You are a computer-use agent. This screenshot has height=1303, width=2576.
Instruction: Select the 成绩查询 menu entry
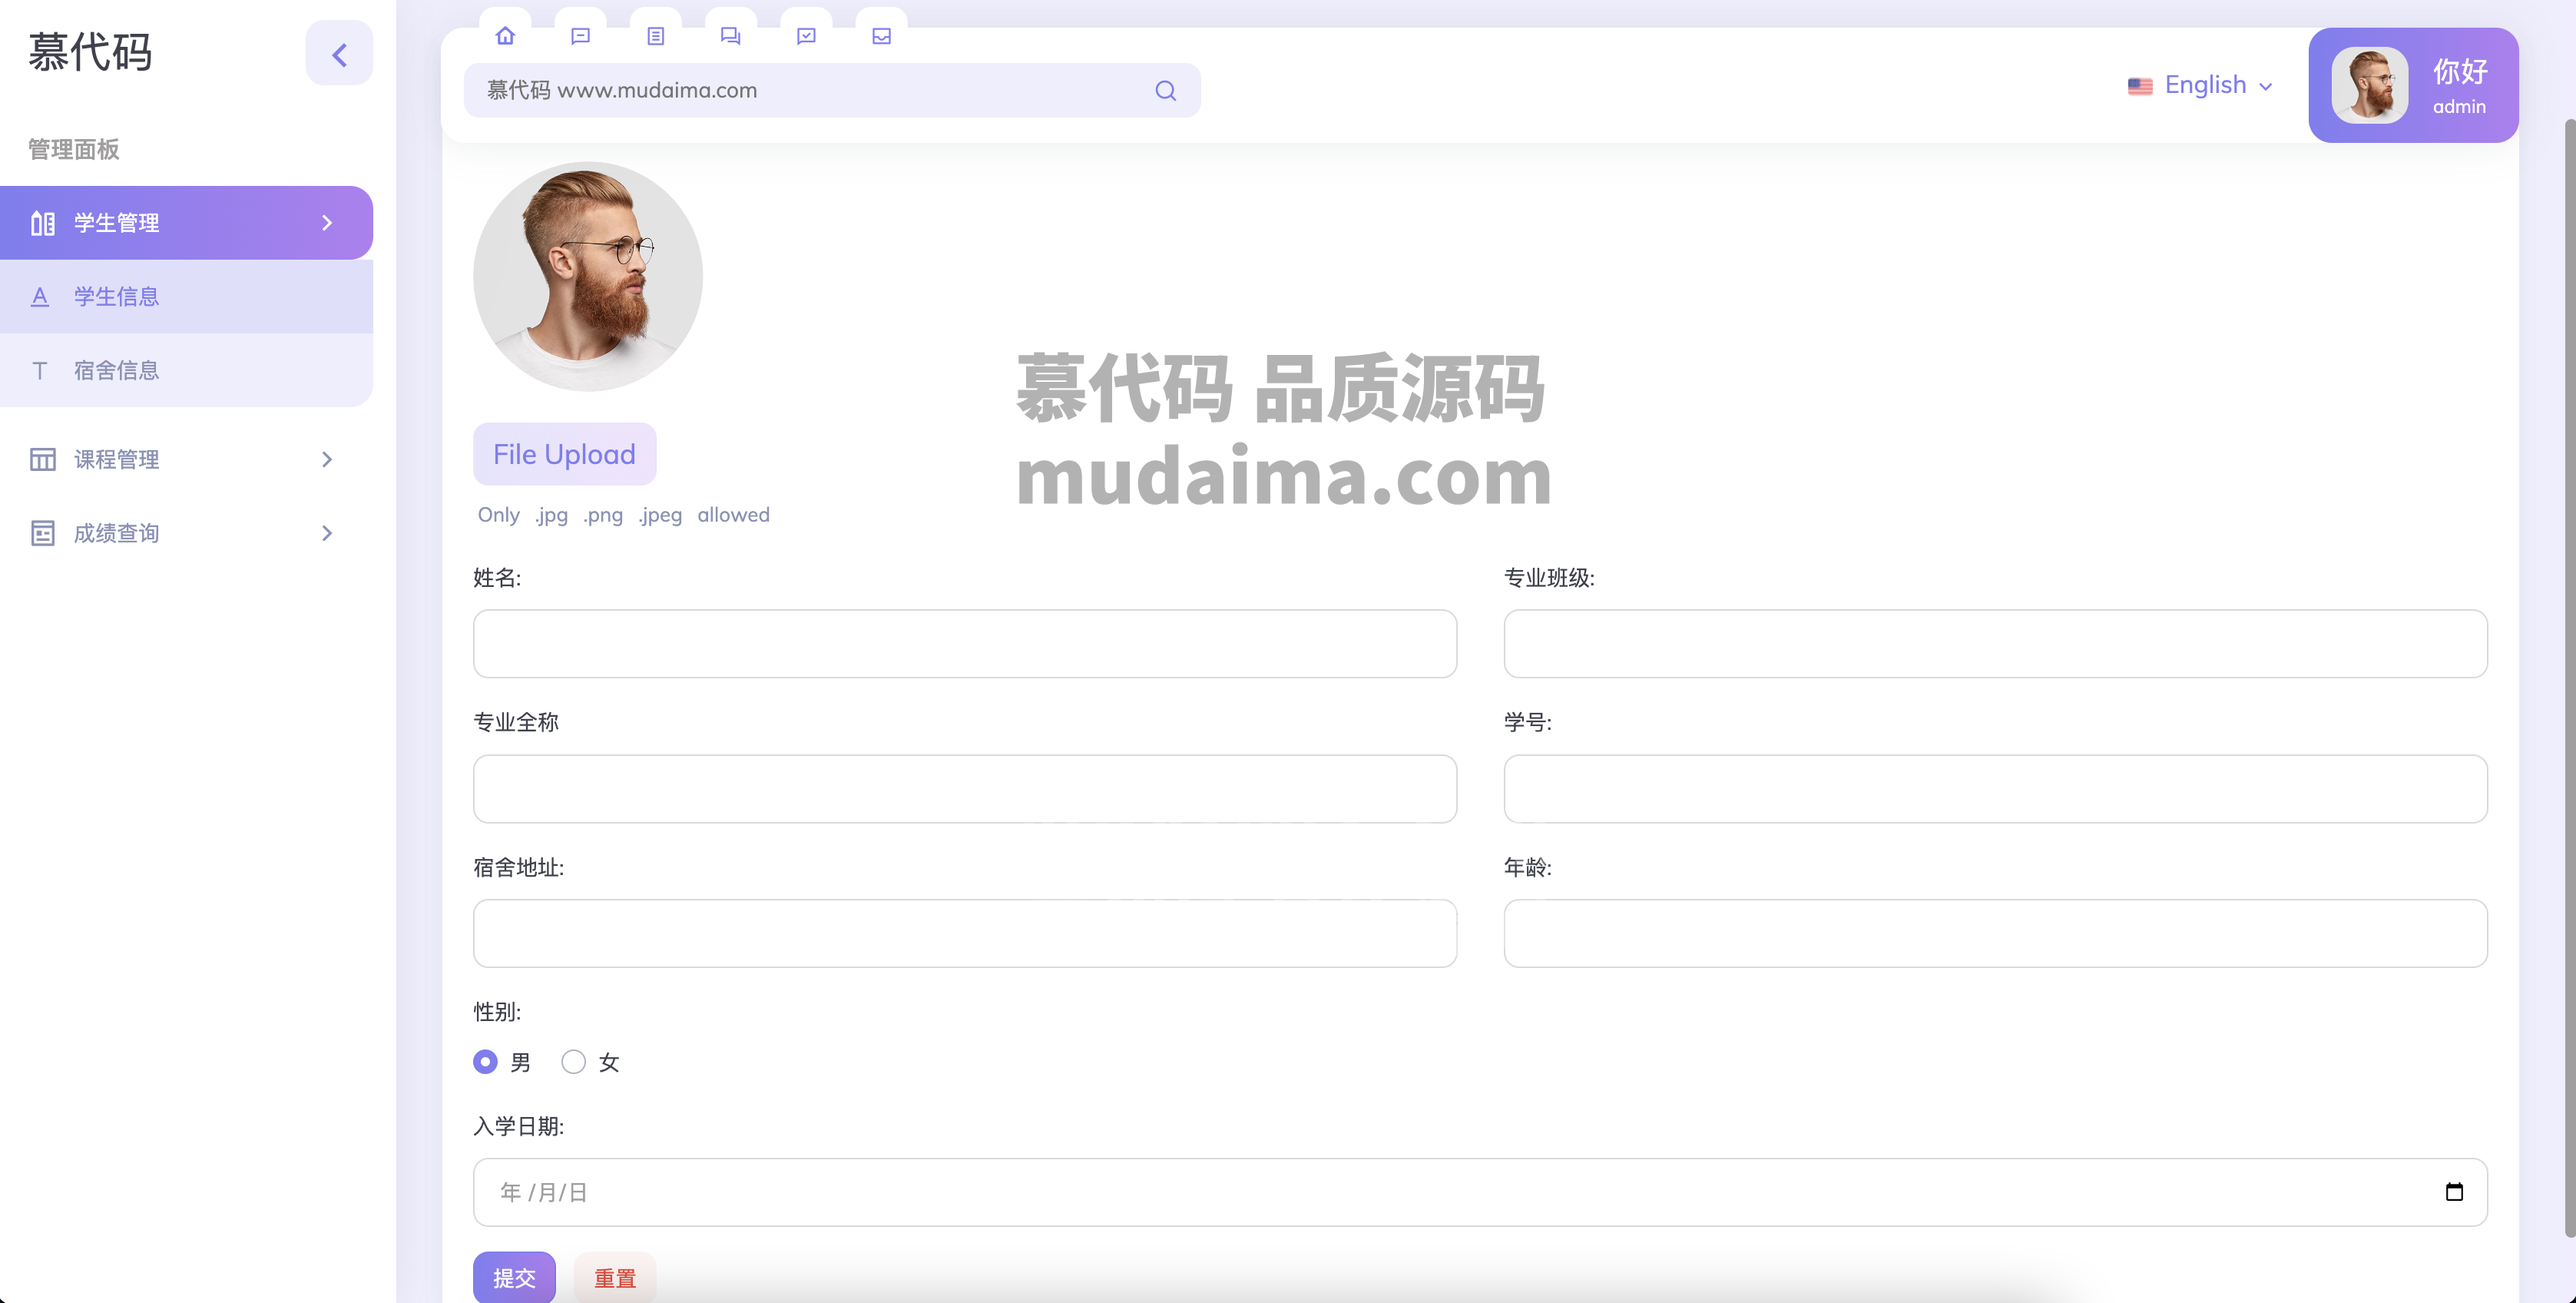click(x=186, y=533)
